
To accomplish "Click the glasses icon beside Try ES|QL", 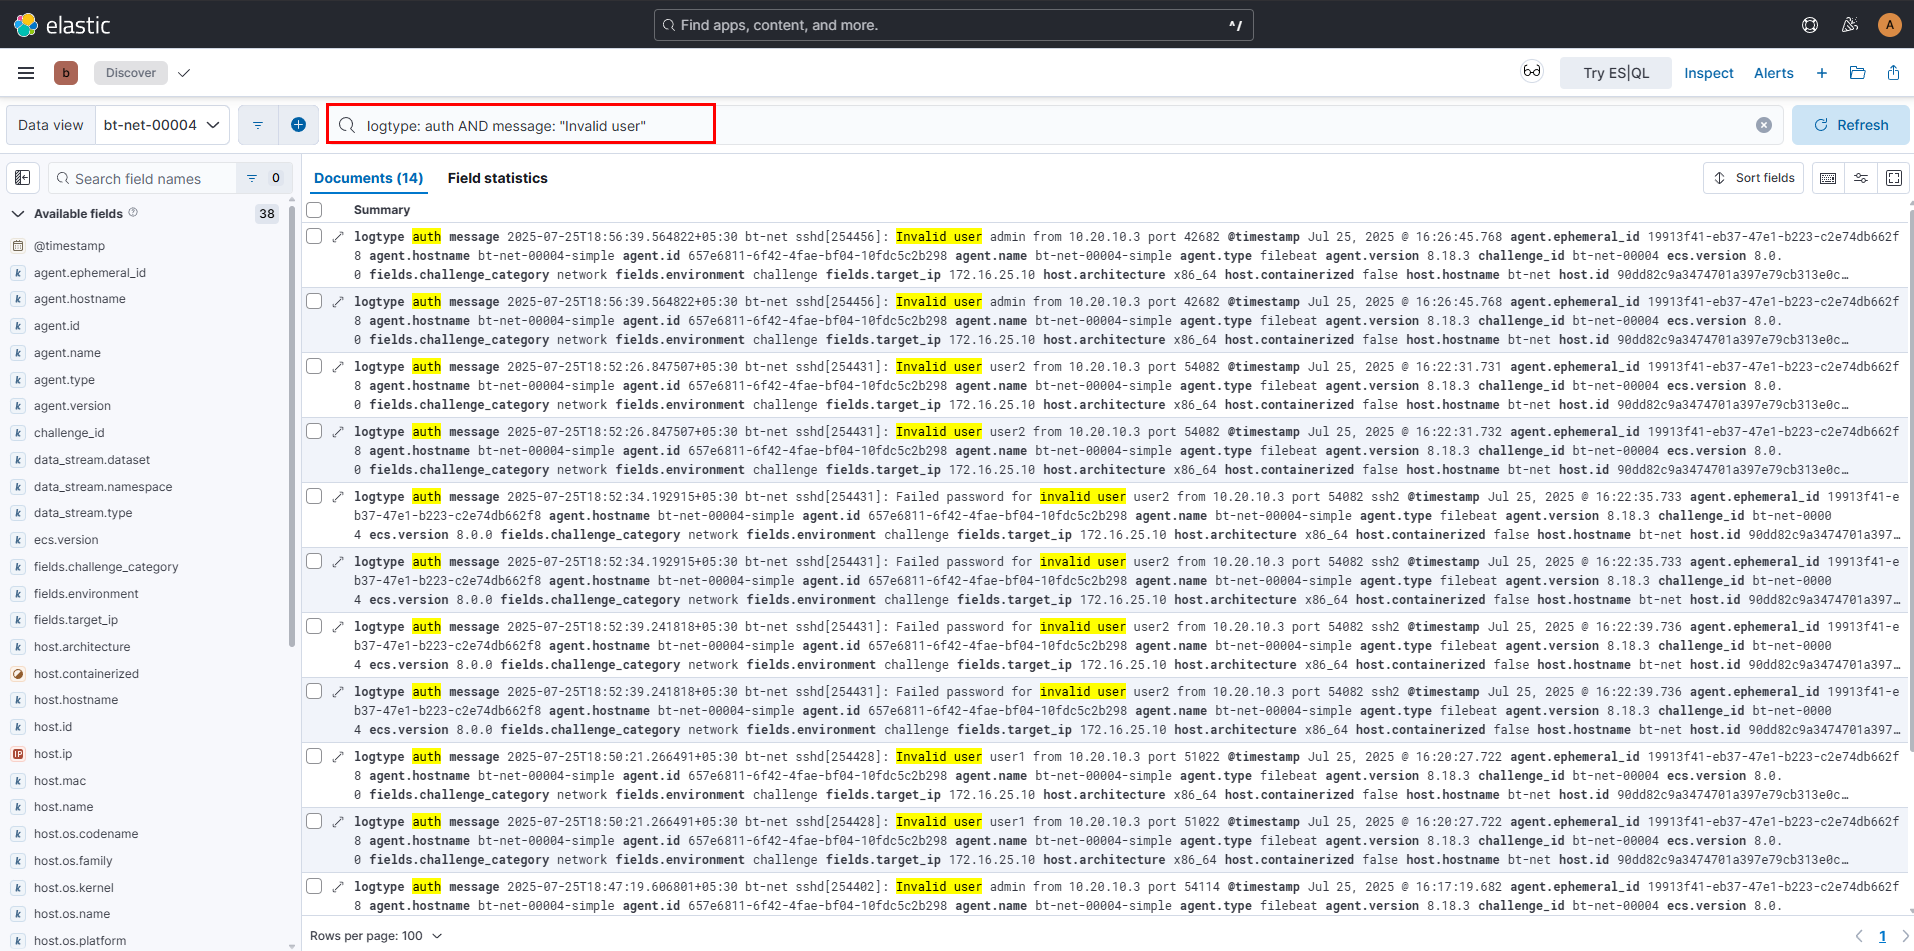I will 1532,71.
